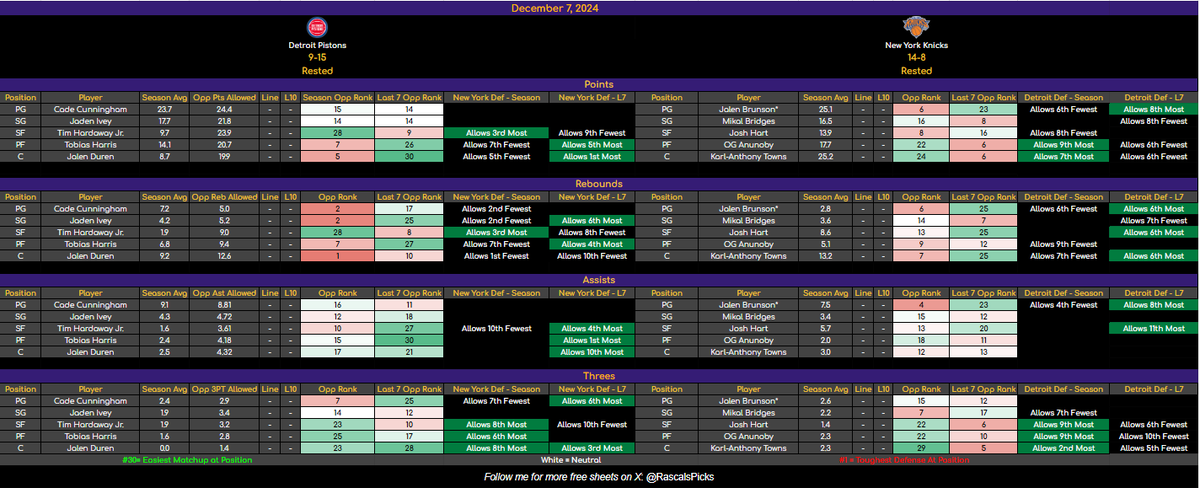Click Jalen Brunson's rank 4 cell in Assists
Viewport: 1200px width, 488px height.
[923, 304]
